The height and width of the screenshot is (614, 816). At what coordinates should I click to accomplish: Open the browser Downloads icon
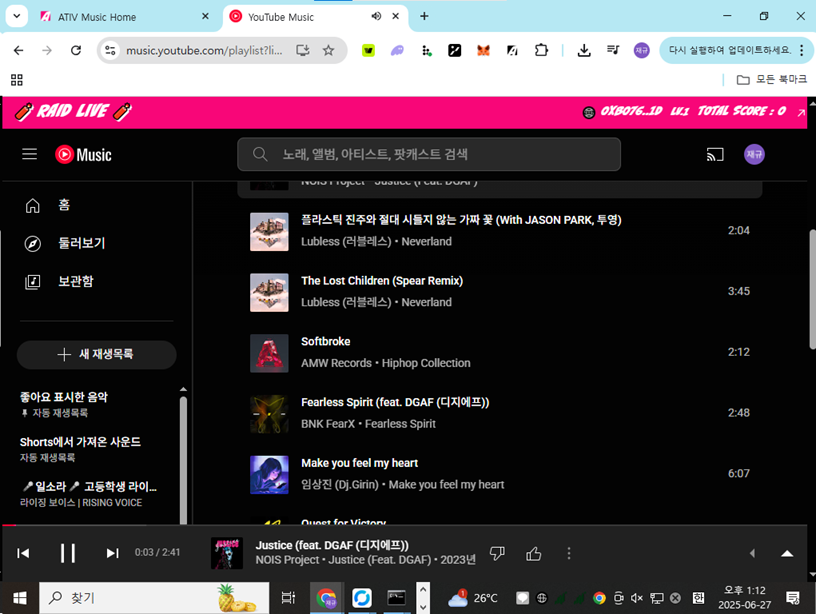click(x=584, y=50)
